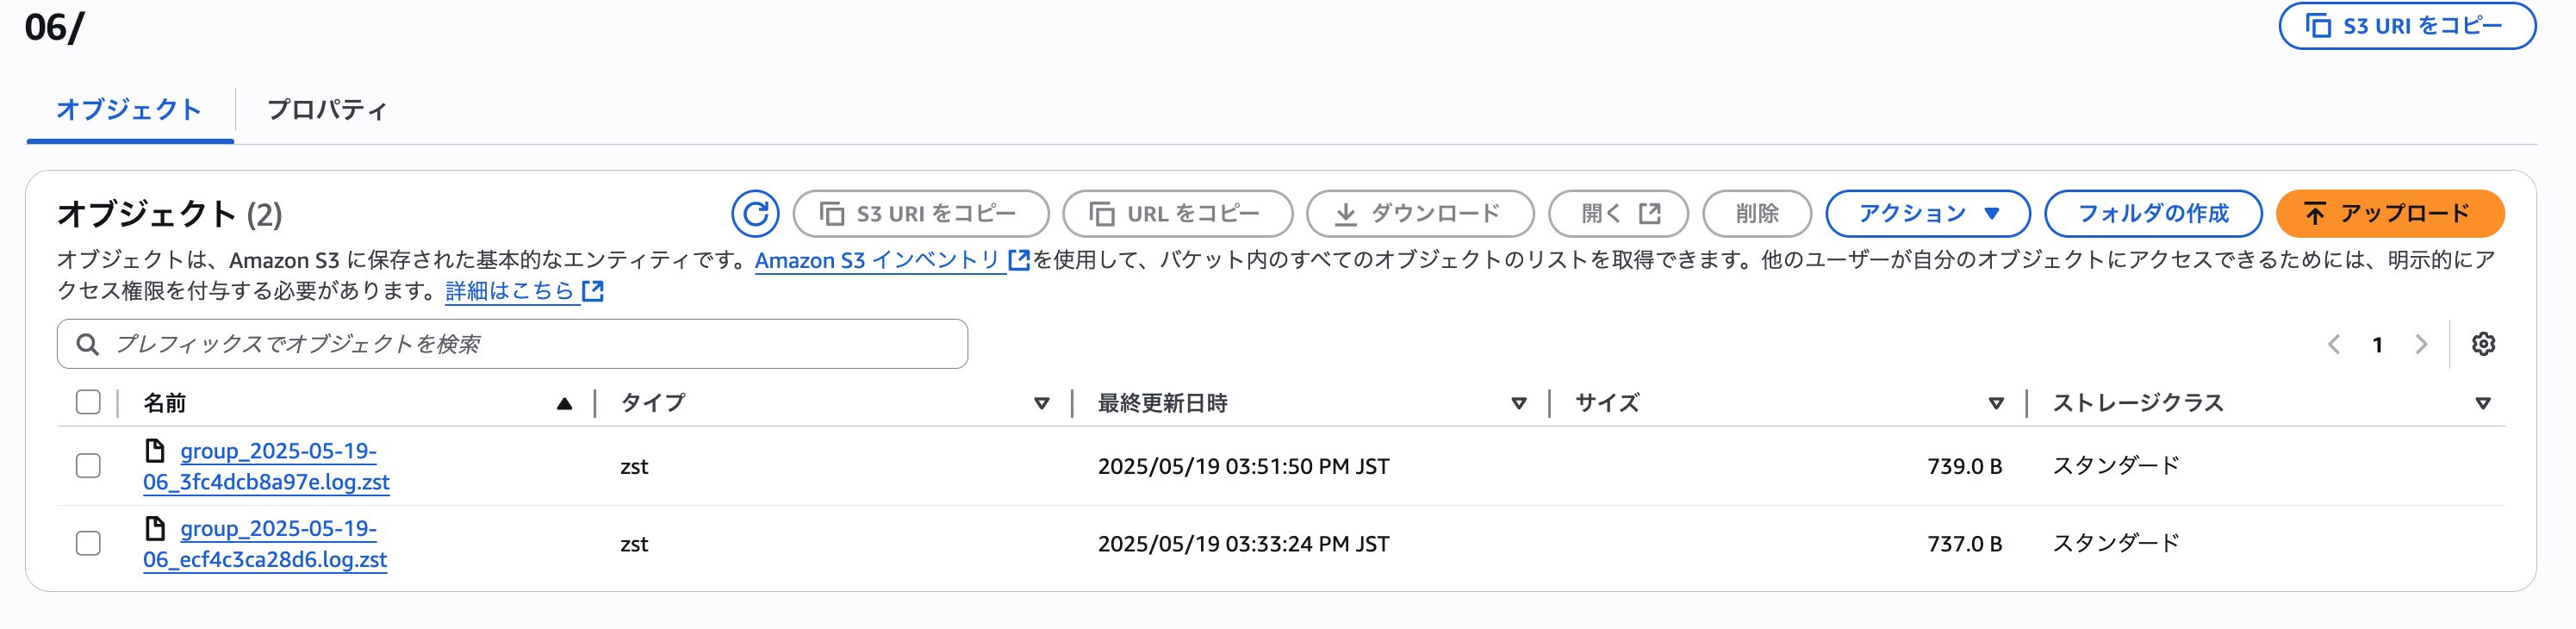Switch to the Properties tab
Screen dimensions: 2576x629
point(326,109)
